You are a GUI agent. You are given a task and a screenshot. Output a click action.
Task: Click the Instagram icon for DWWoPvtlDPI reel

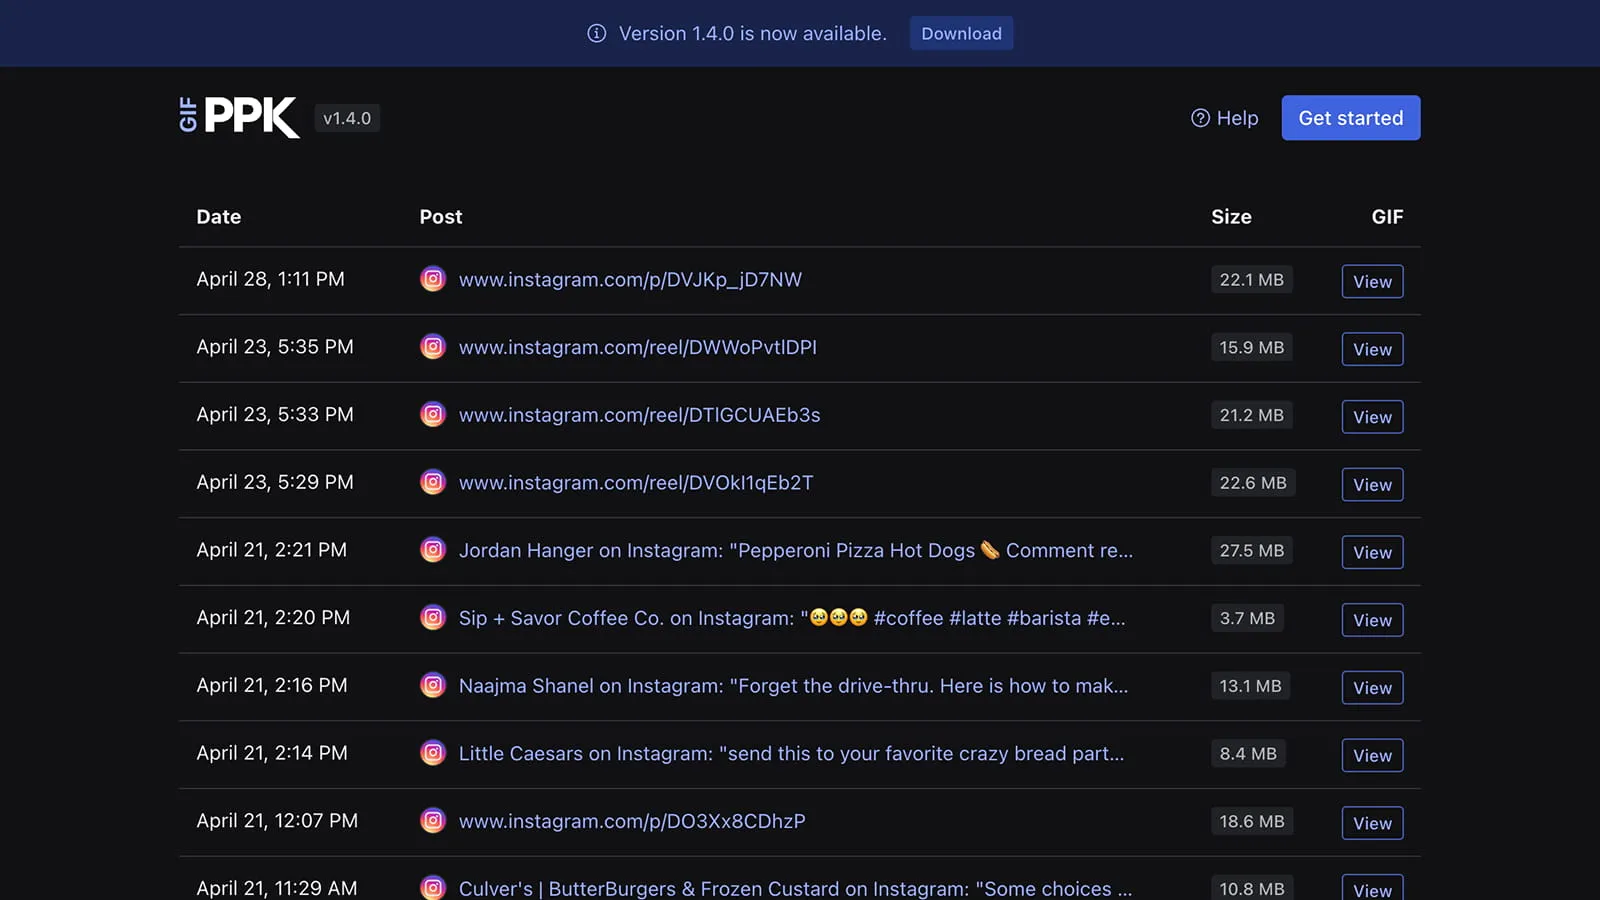click(x=433, y=347)
